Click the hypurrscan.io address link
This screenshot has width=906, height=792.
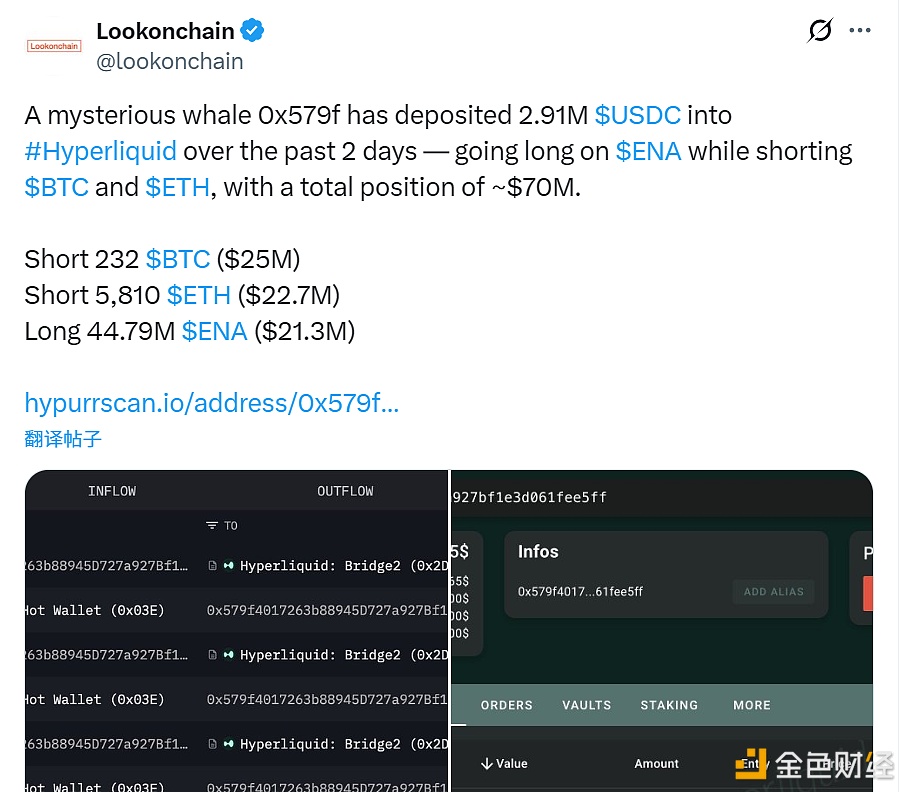point(211,403)
